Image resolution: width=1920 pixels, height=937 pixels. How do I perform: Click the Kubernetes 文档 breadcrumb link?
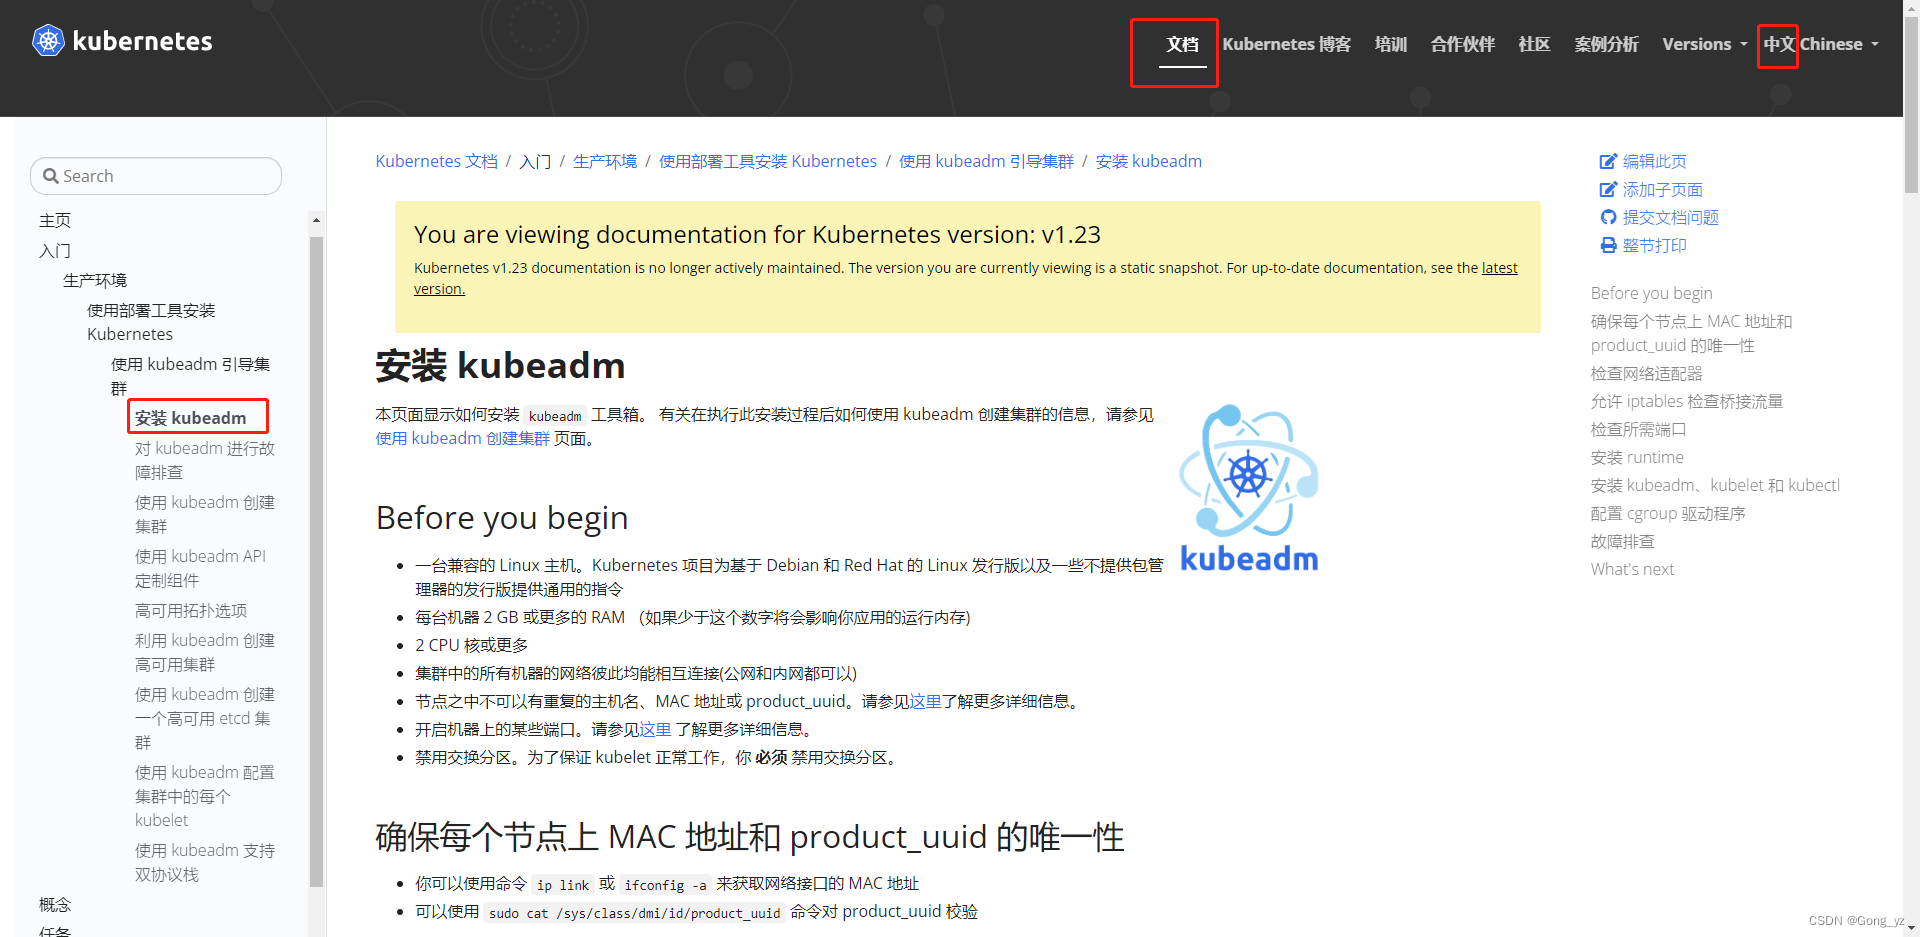click(x=436, y=161)
